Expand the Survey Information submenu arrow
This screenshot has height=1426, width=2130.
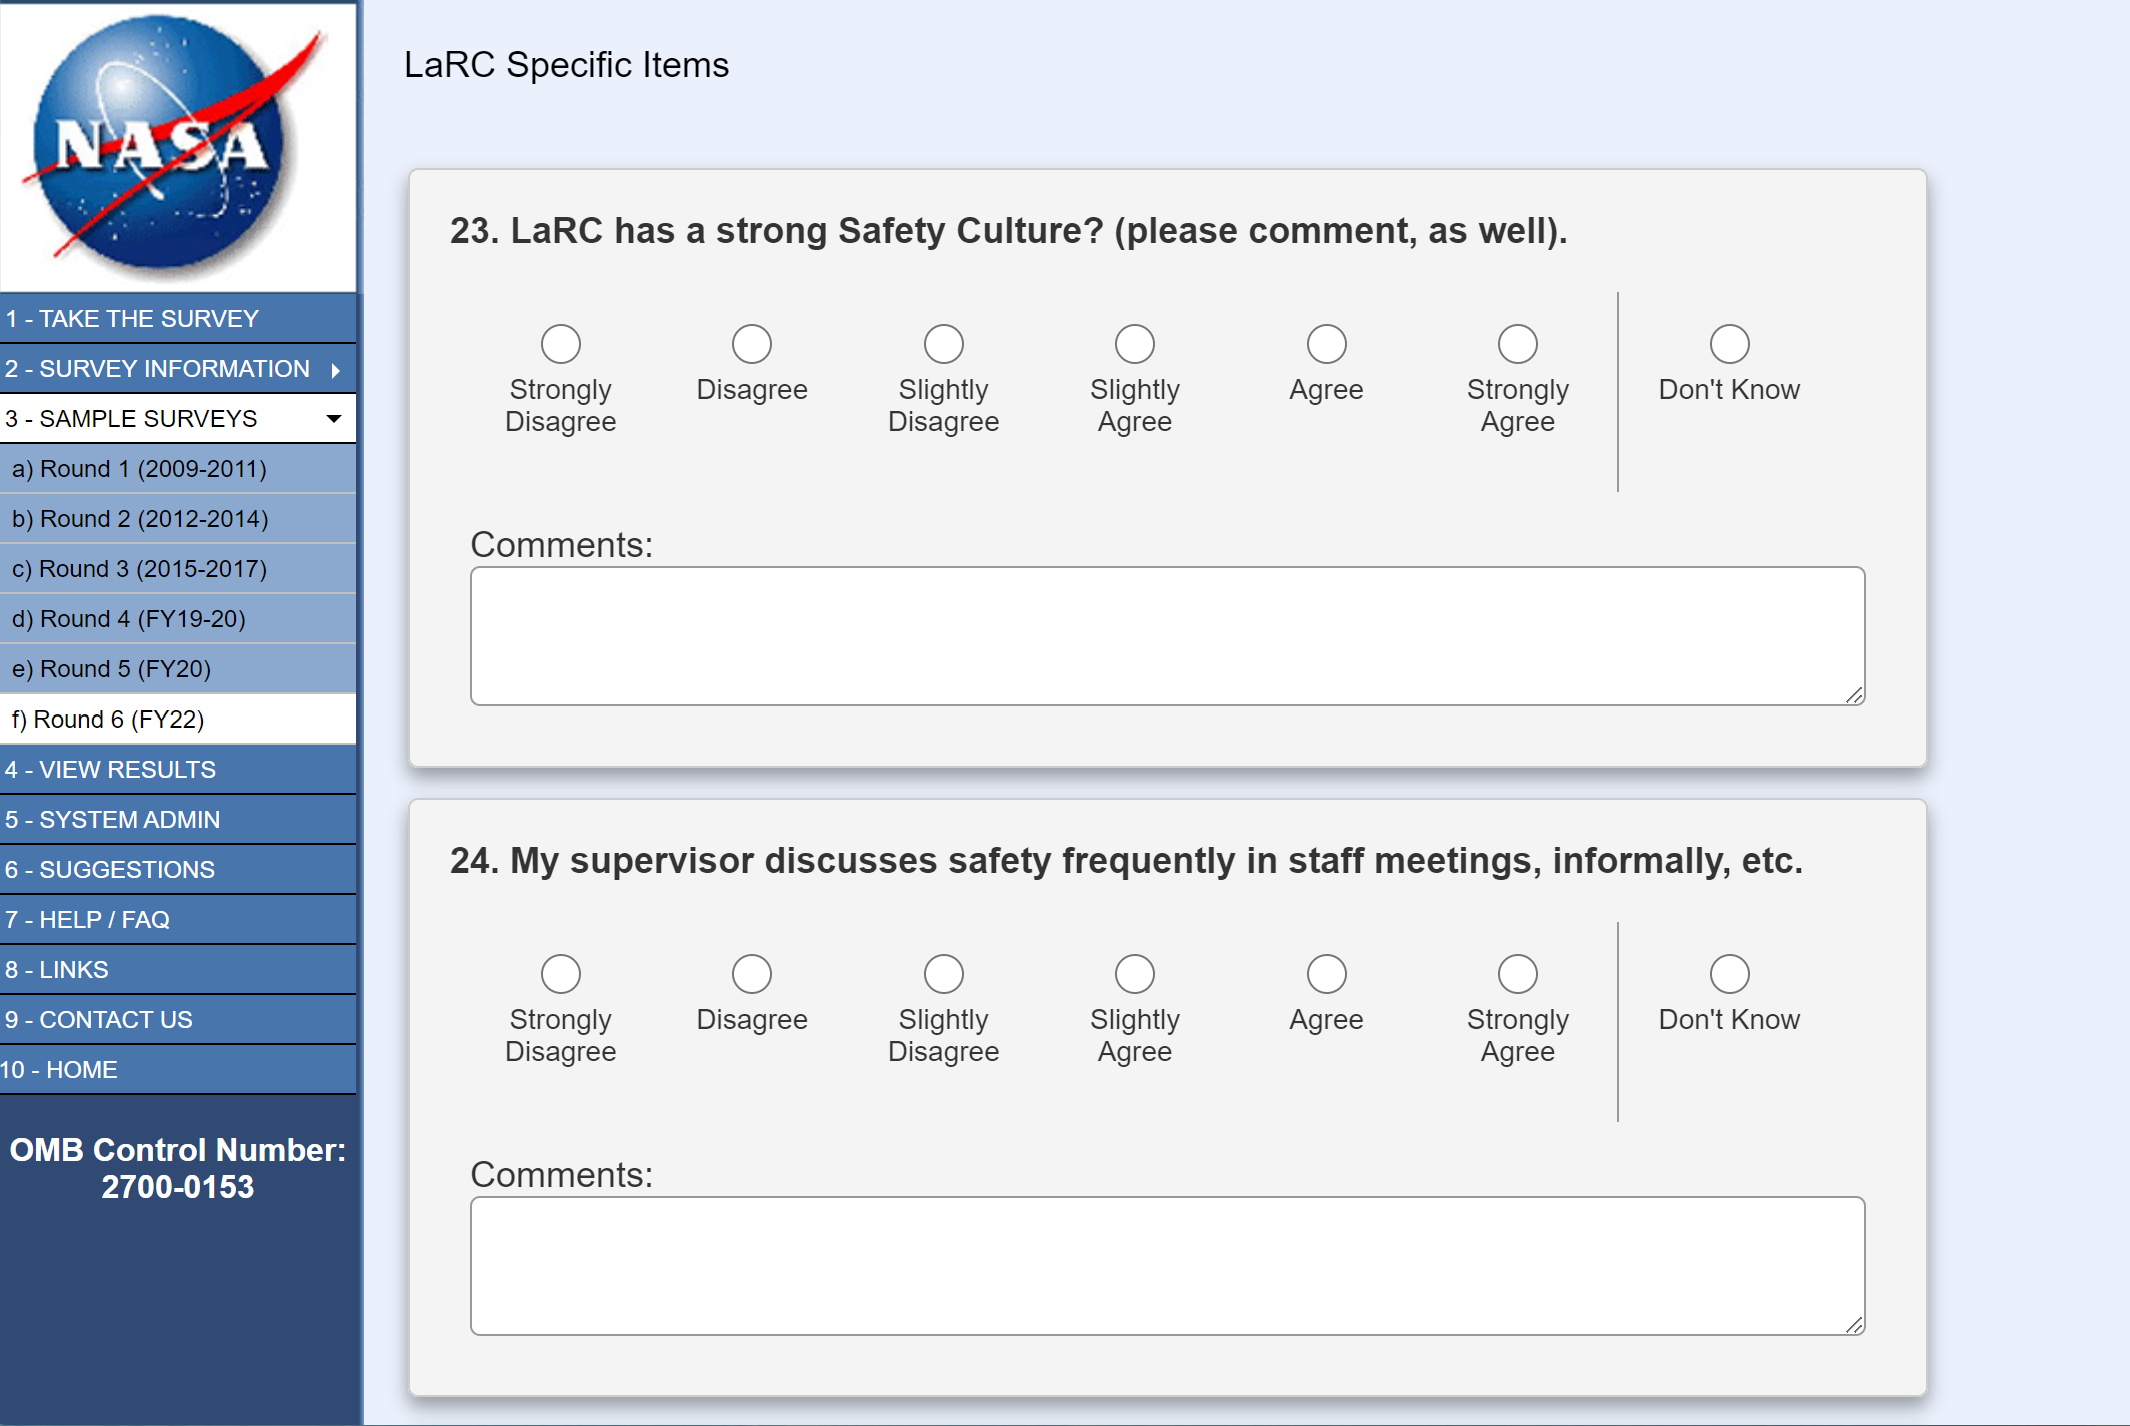tap(336, 370)
